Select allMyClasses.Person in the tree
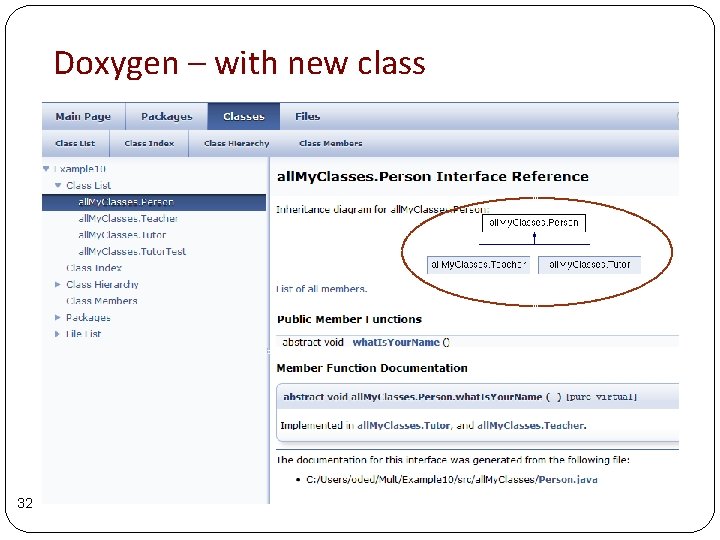This screenshot has width=720, height=540. pos(154,202)
